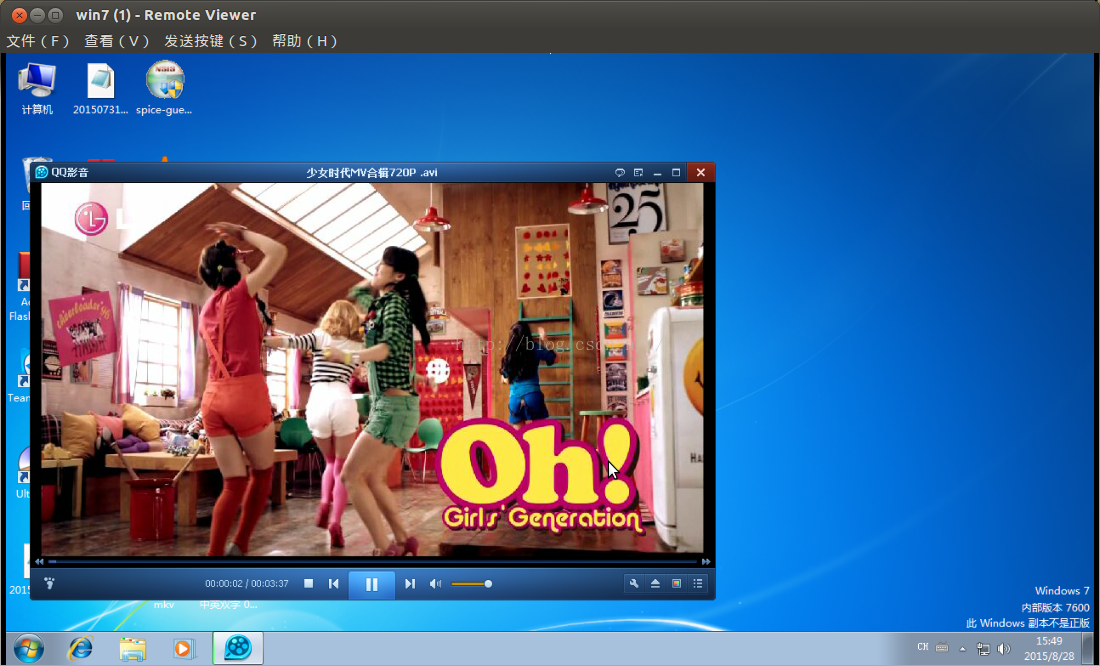Launch Internet Explorer from taskbar
Viewport: 1100px width, 666px height.
tap(80, 648)
